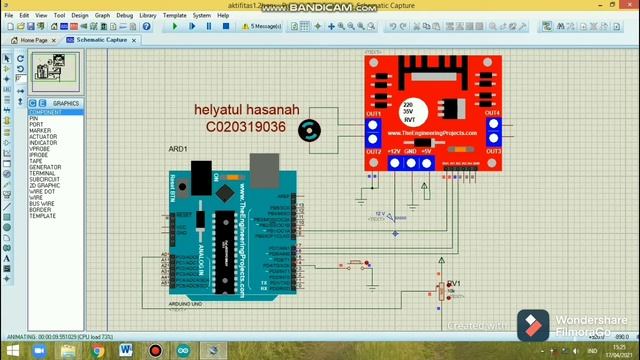Image resolution: width=640 pixels, height=360 pixels.
Task: Select COMPONENT in the graphics list
Action: (x=56, y=112)
